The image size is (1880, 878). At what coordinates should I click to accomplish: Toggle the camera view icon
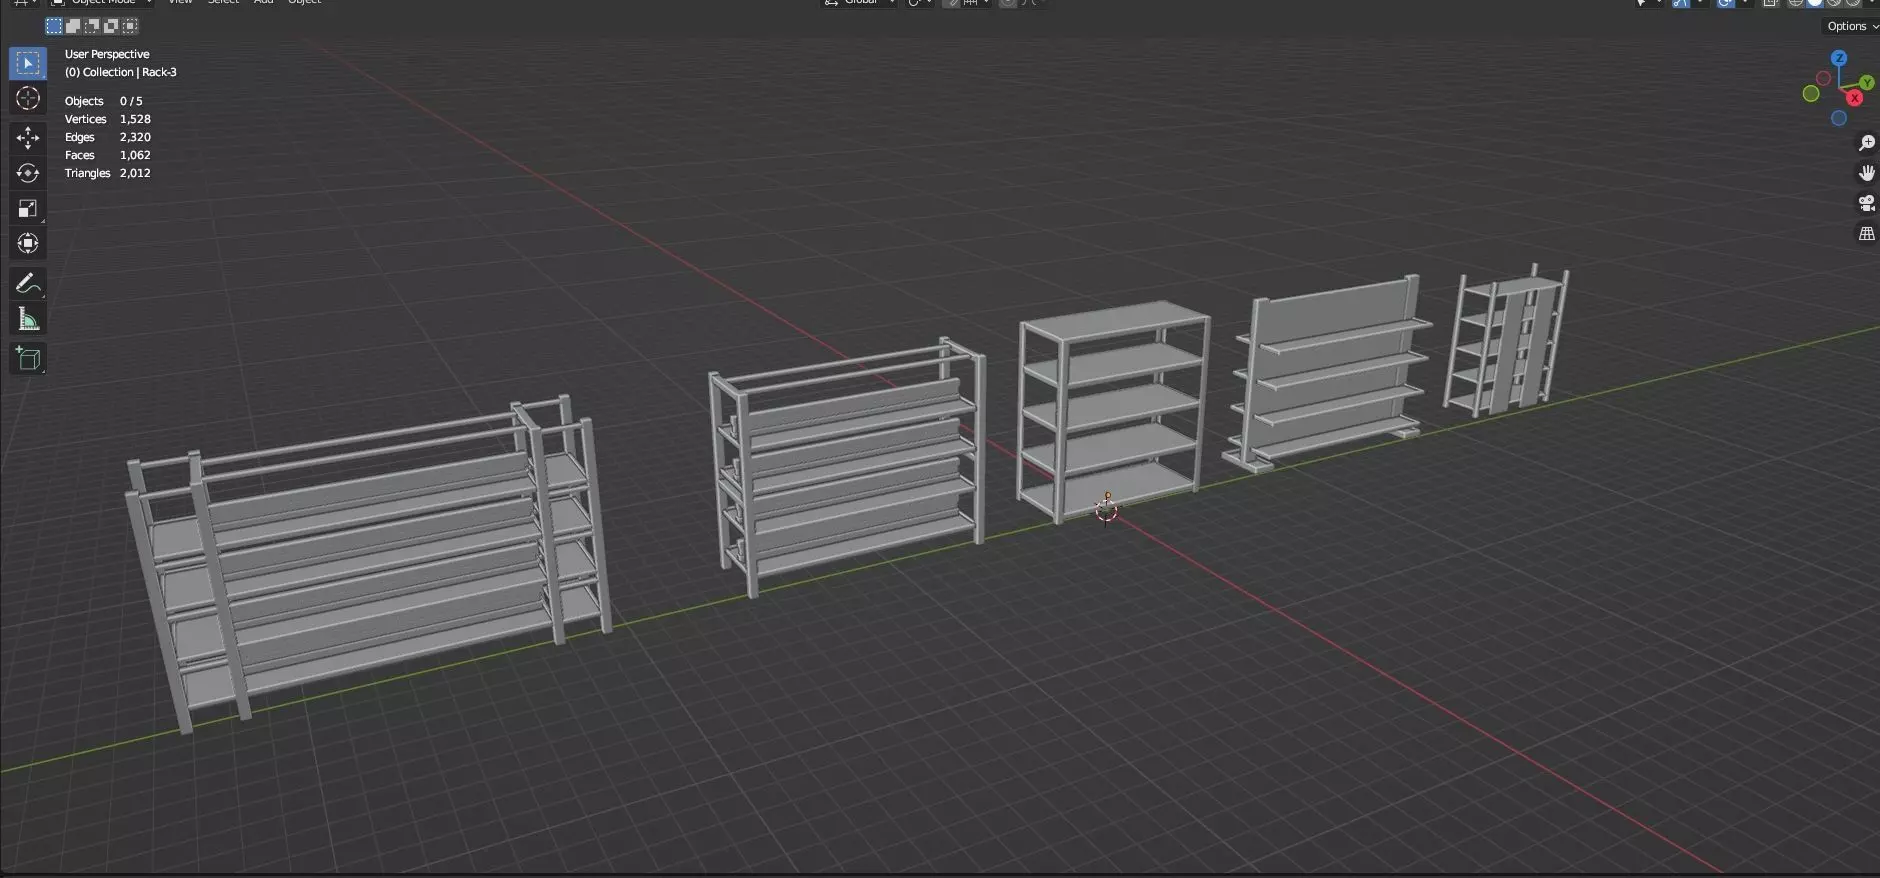coord(1866,203)
